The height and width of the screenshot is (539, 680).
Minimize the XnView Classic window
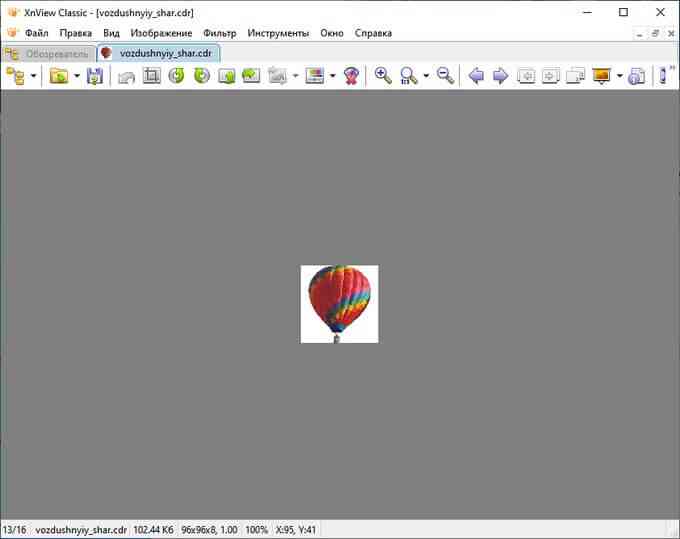tap(587, 12)
